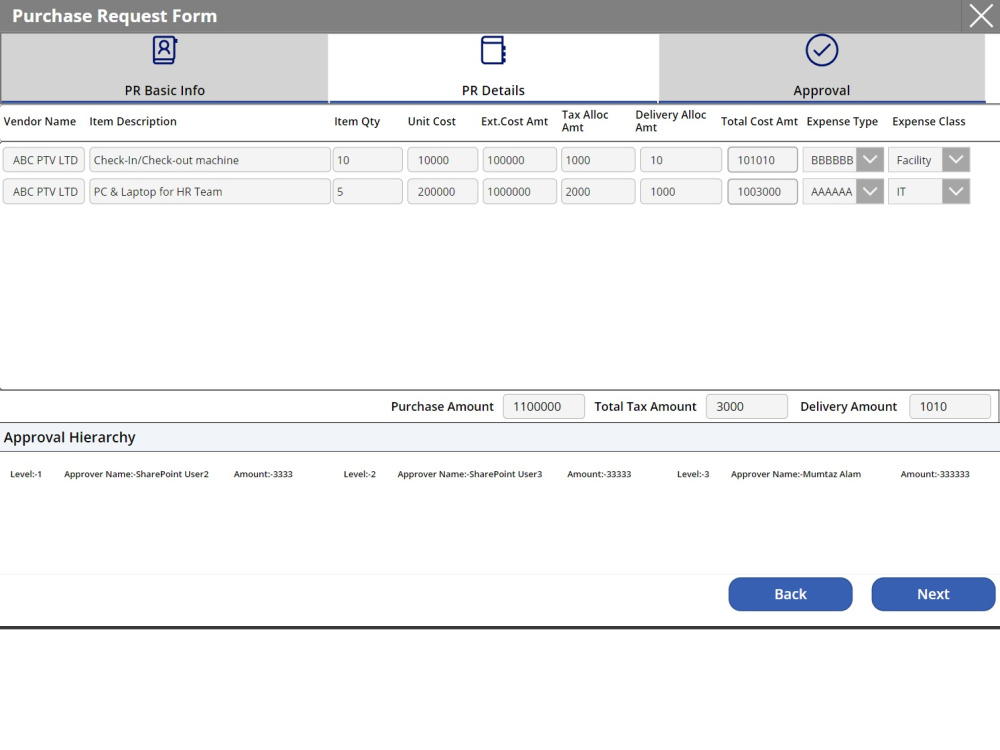Click the Back button
1000x750 pixels.
point(790,594)
